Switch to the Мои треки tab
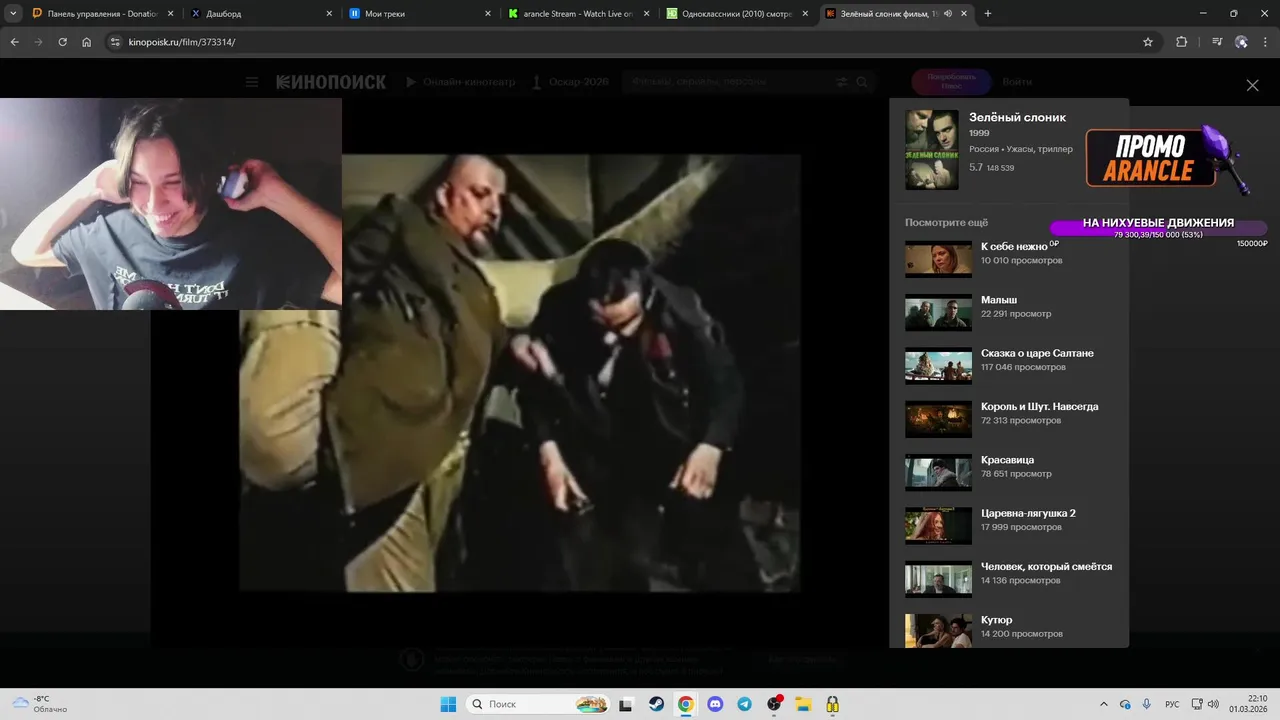Screen dimensions: 1280x720 (x=421, y=14)
